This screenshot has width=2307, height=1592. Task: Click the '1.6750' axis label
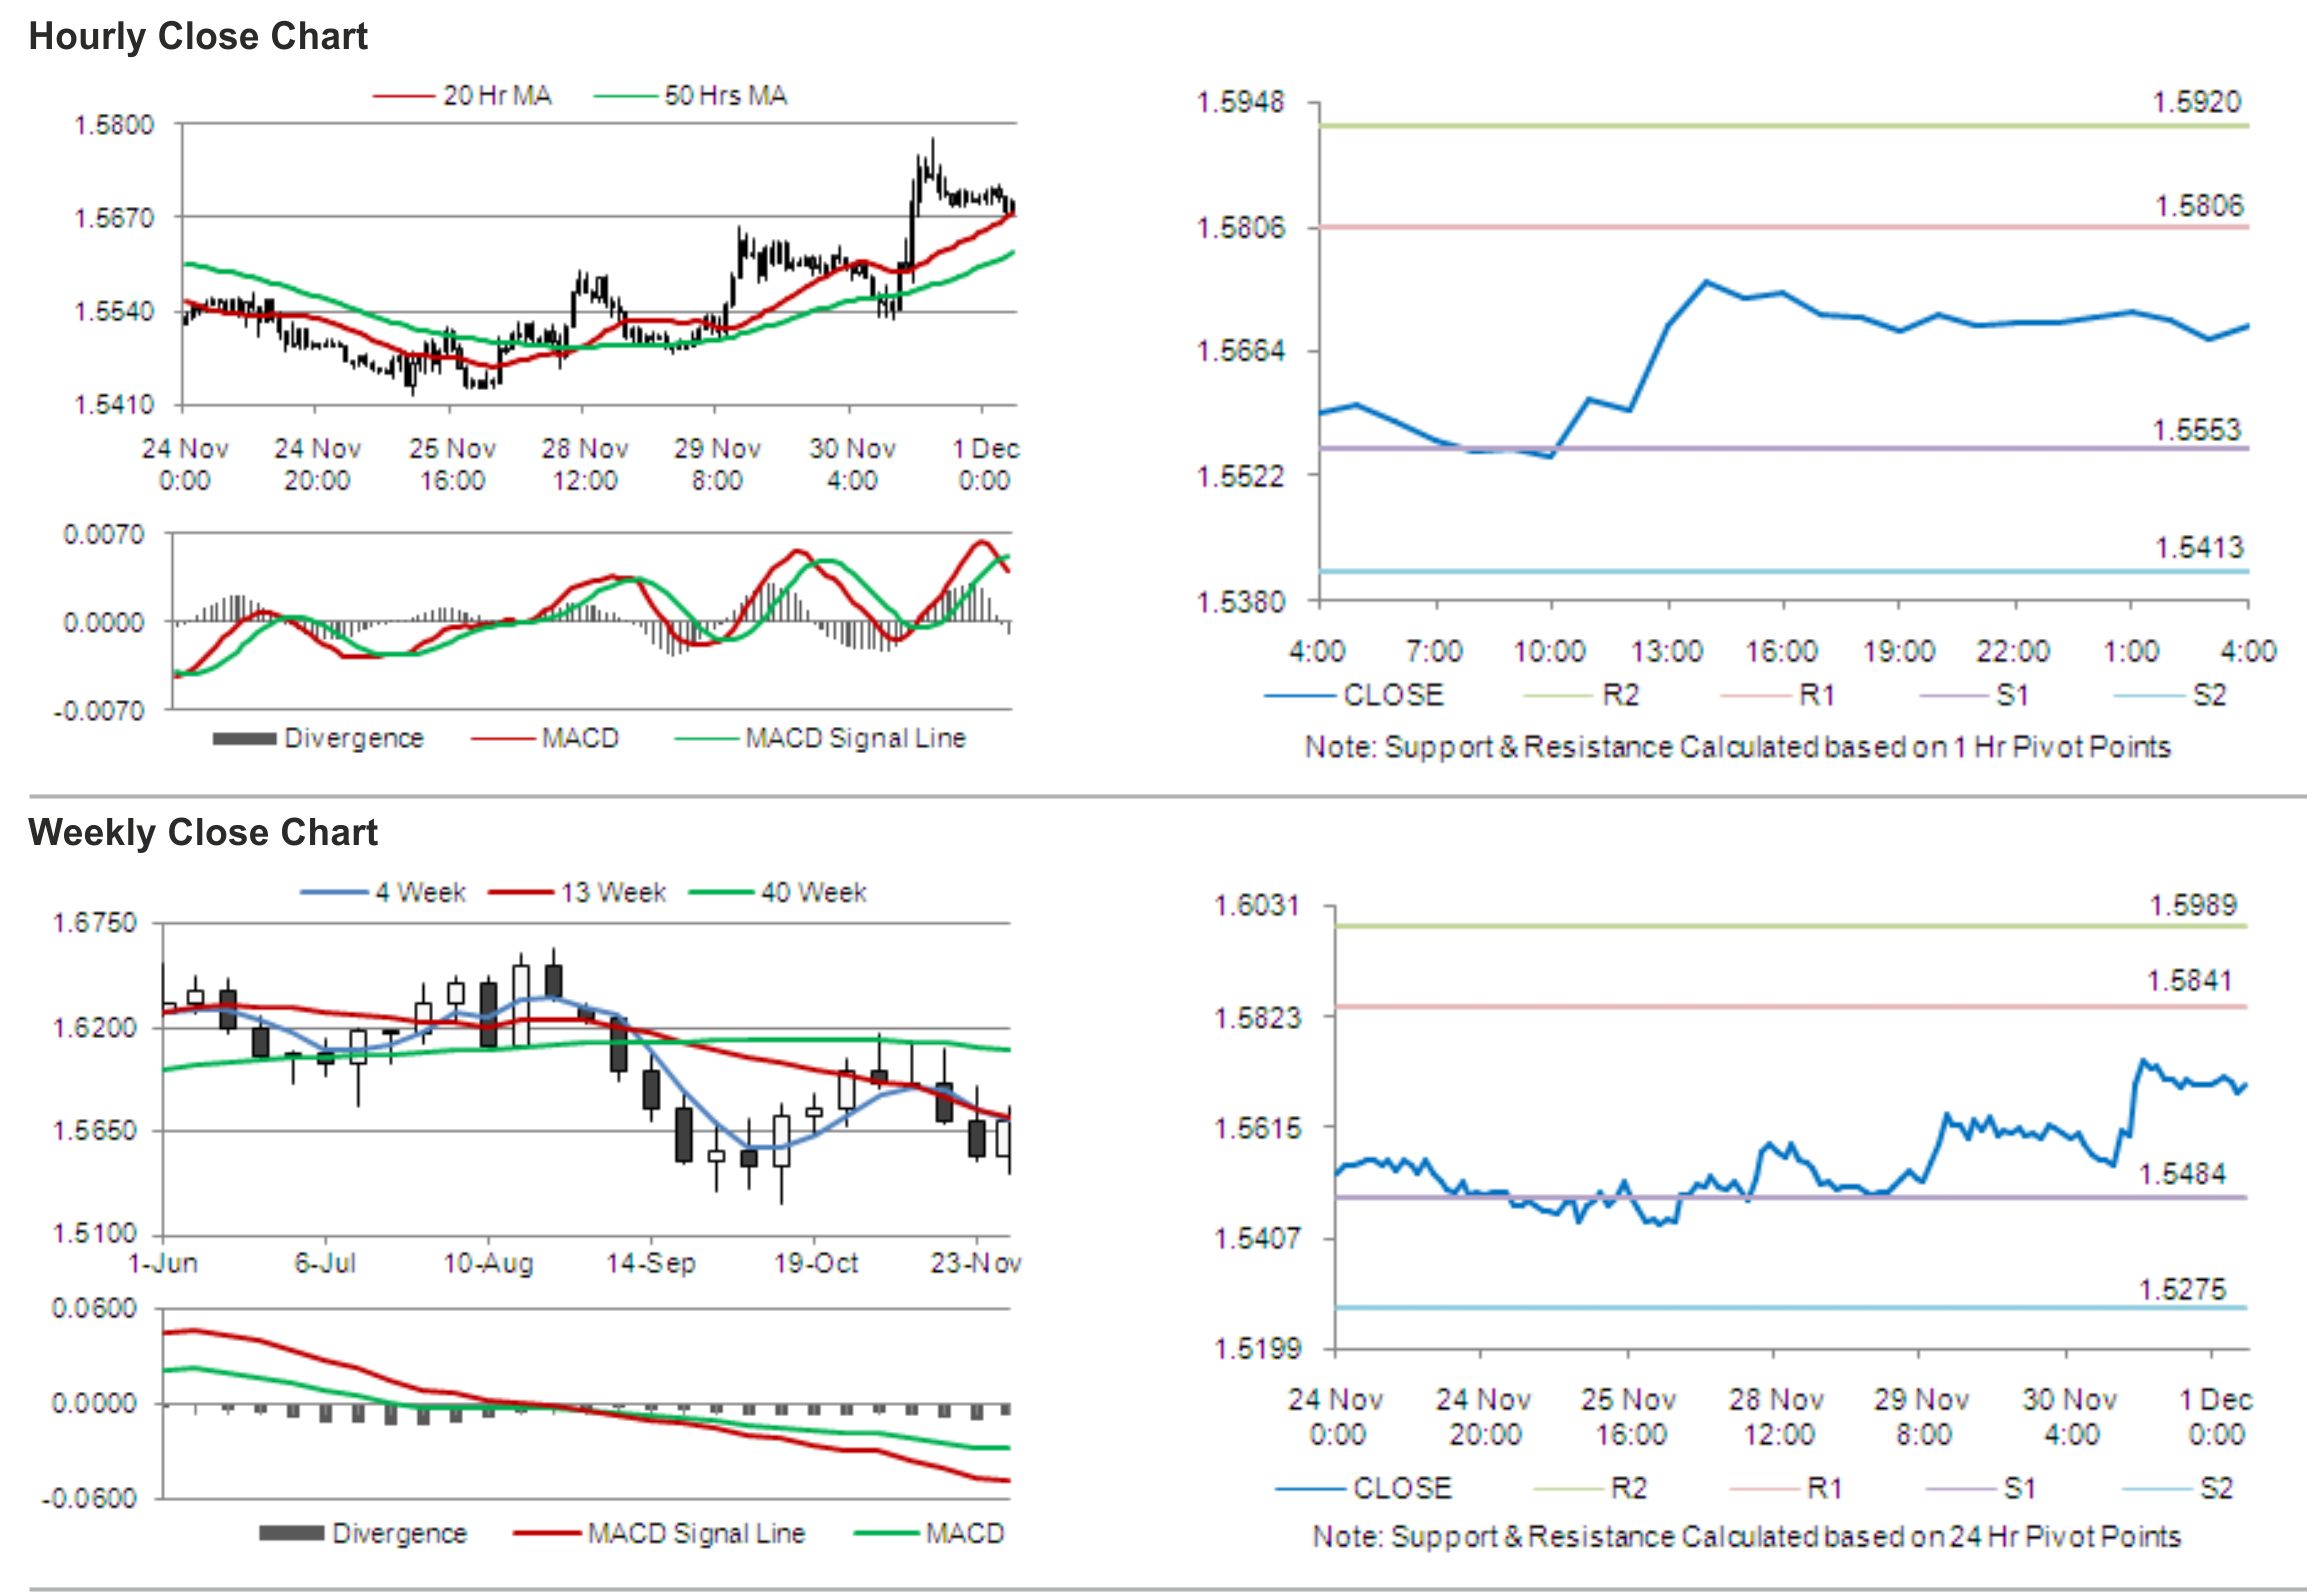[94, 923]
